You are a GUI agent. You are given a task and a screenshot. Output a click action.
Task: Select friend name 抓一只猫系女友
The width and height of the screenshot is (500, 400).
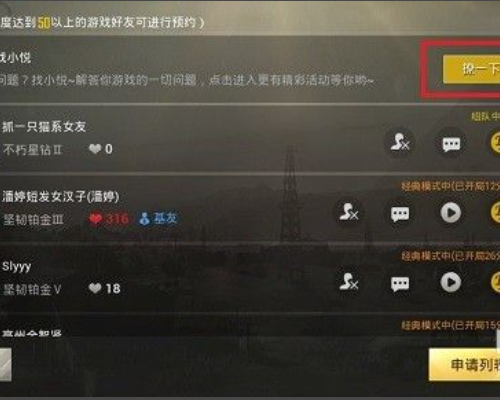(x=44, y=127)
